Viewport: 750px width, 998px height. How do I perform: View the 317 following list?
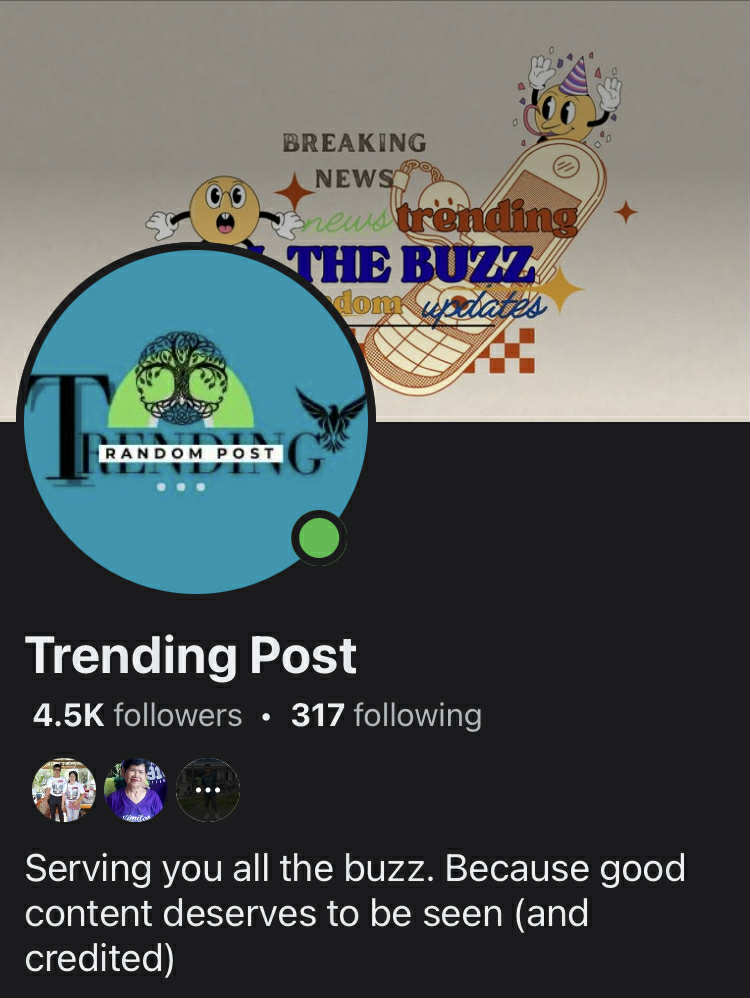point(386,715)
